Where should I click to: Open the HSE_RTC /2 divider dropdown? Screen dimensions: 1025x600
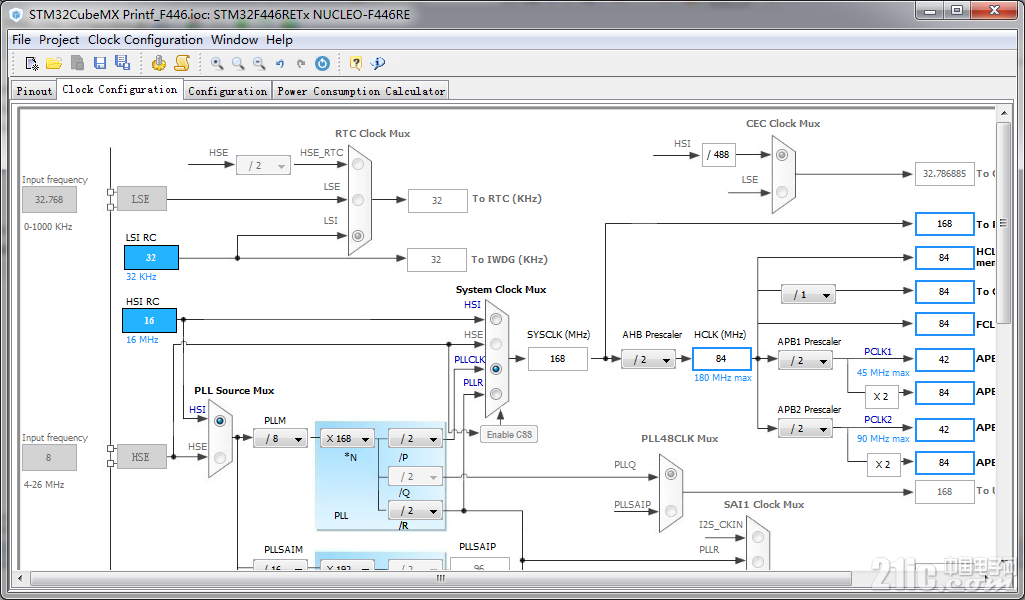(263, 165)
